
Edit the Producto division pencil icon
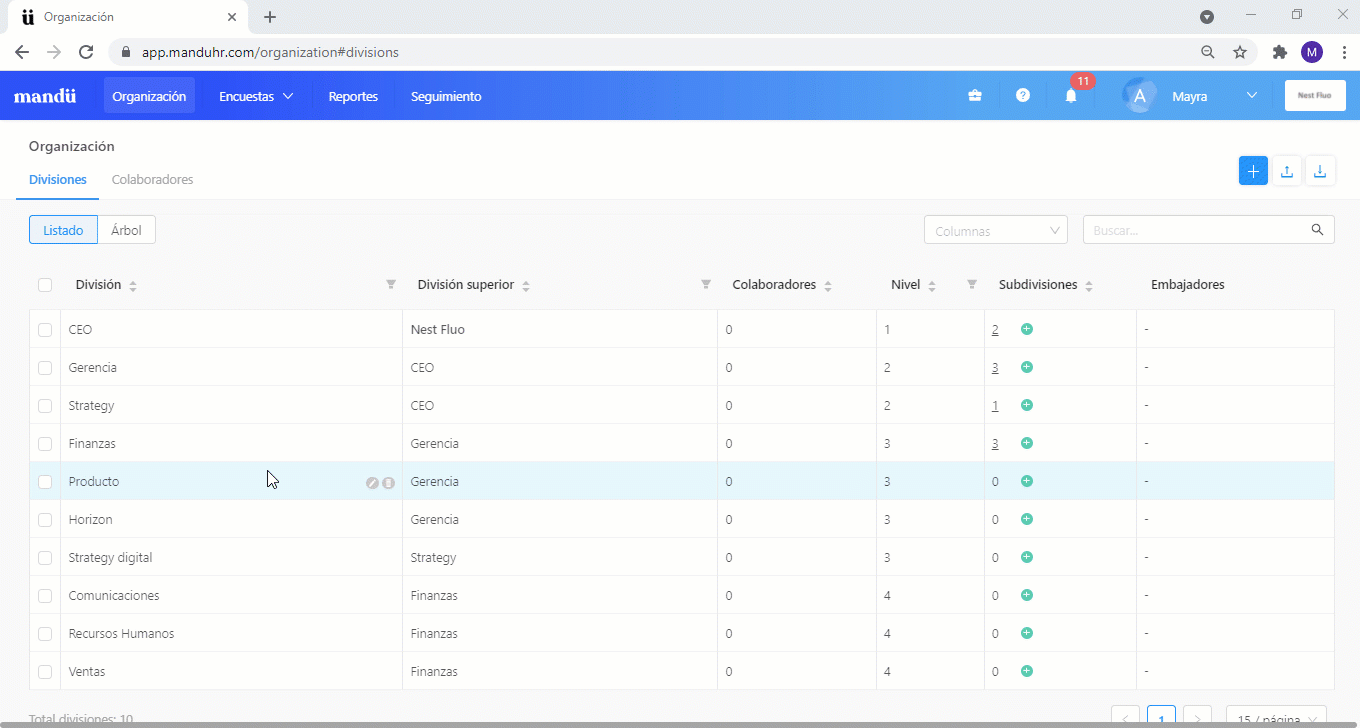tap(372, 482)
